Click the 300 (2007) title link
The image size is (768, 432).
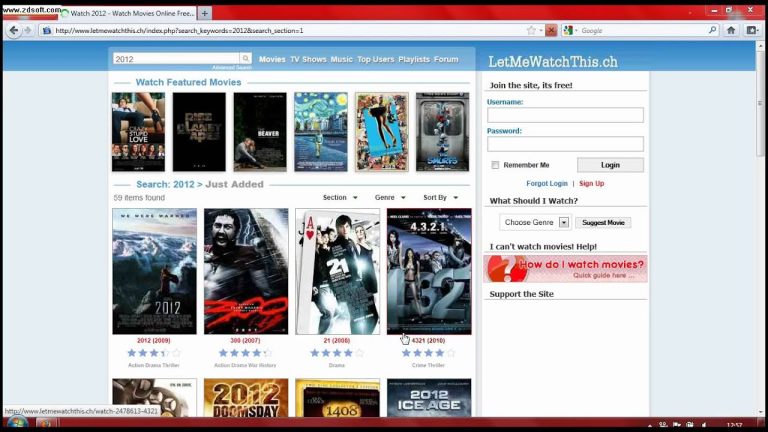point(245,340)
